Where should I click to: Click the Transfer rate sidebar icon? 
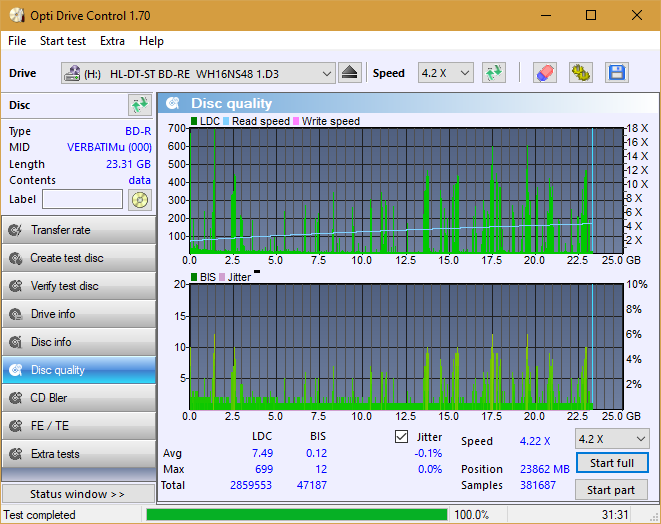point(16,230)
